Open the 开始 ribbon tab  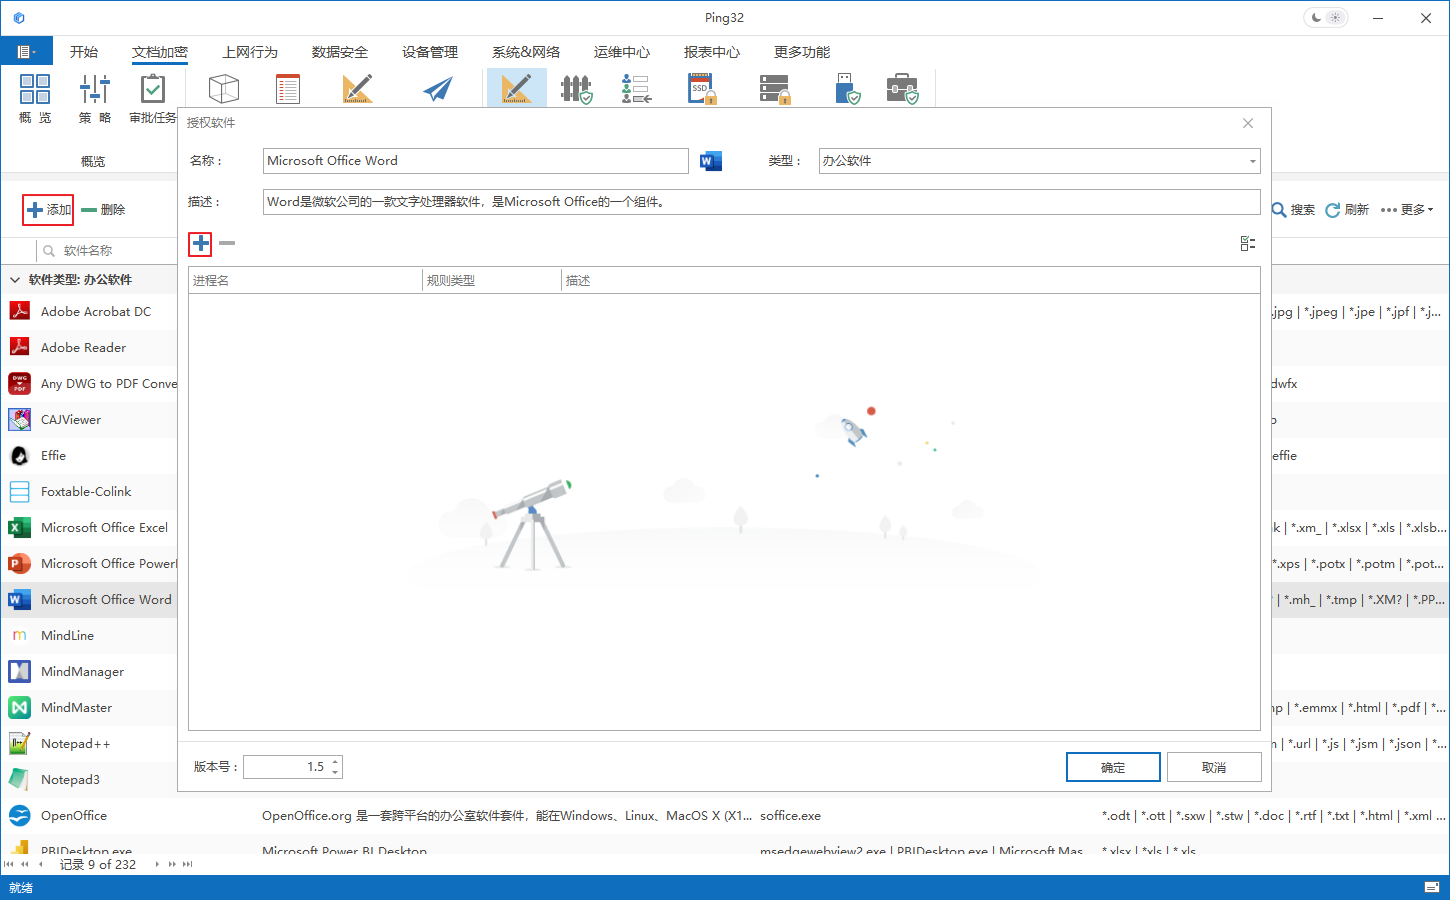click(x=84, y=52)
